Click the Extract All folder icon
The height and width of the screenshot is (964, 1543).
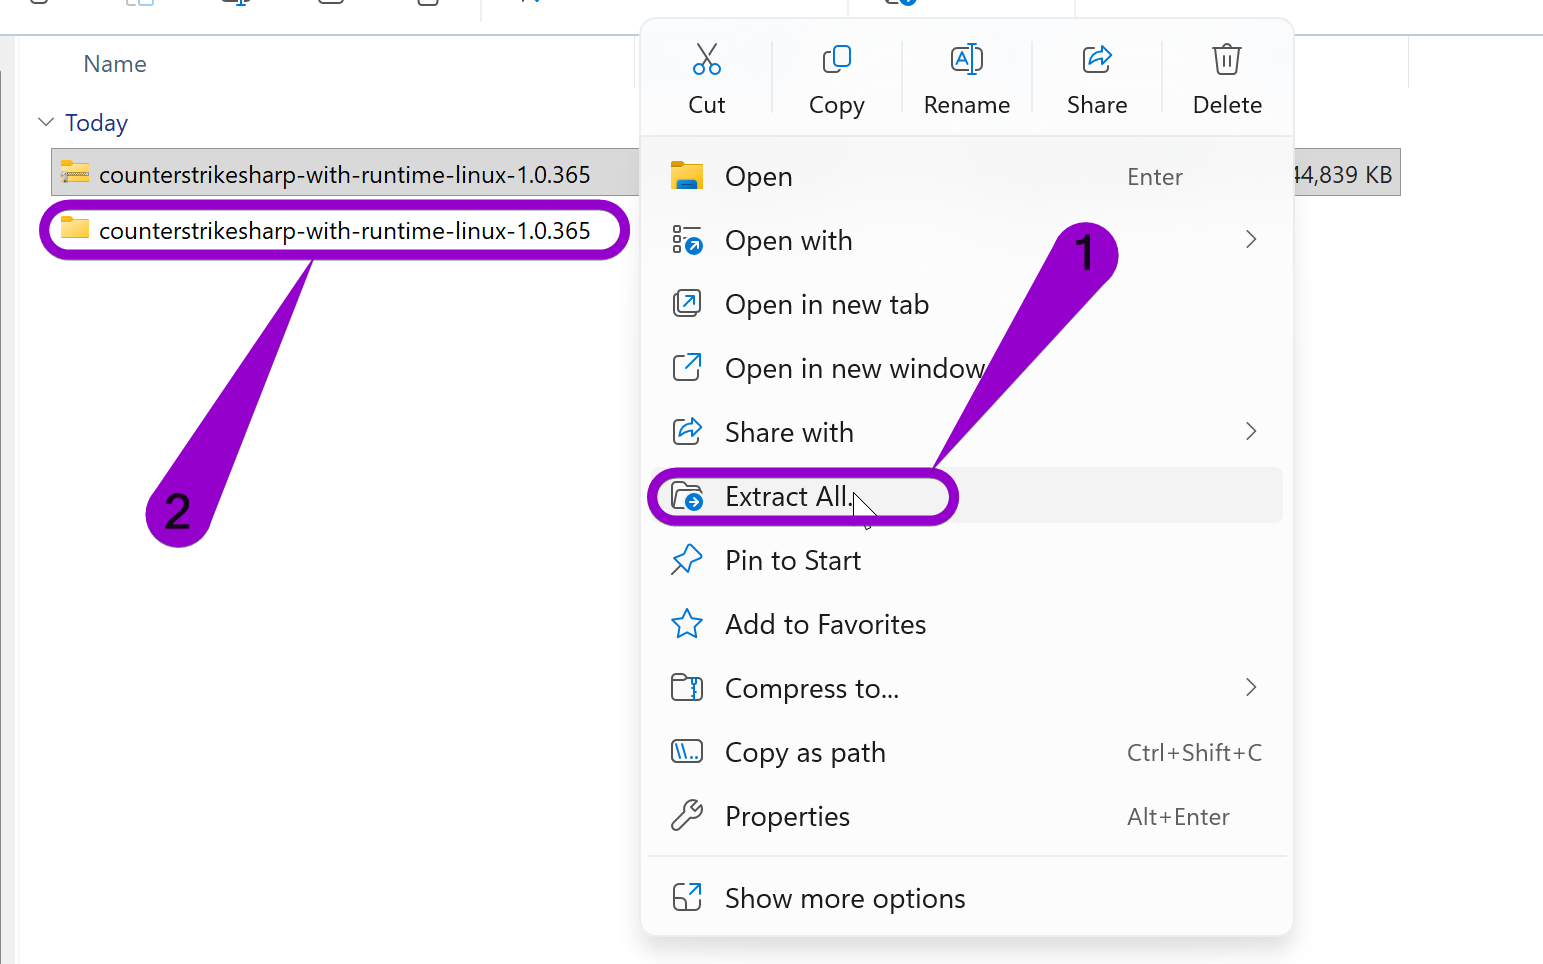coord(687,496)
